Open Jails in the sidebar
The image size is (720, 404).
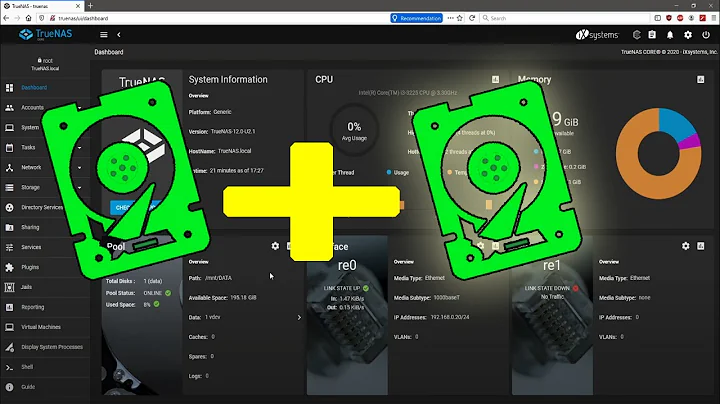click(x=45, y=287)
